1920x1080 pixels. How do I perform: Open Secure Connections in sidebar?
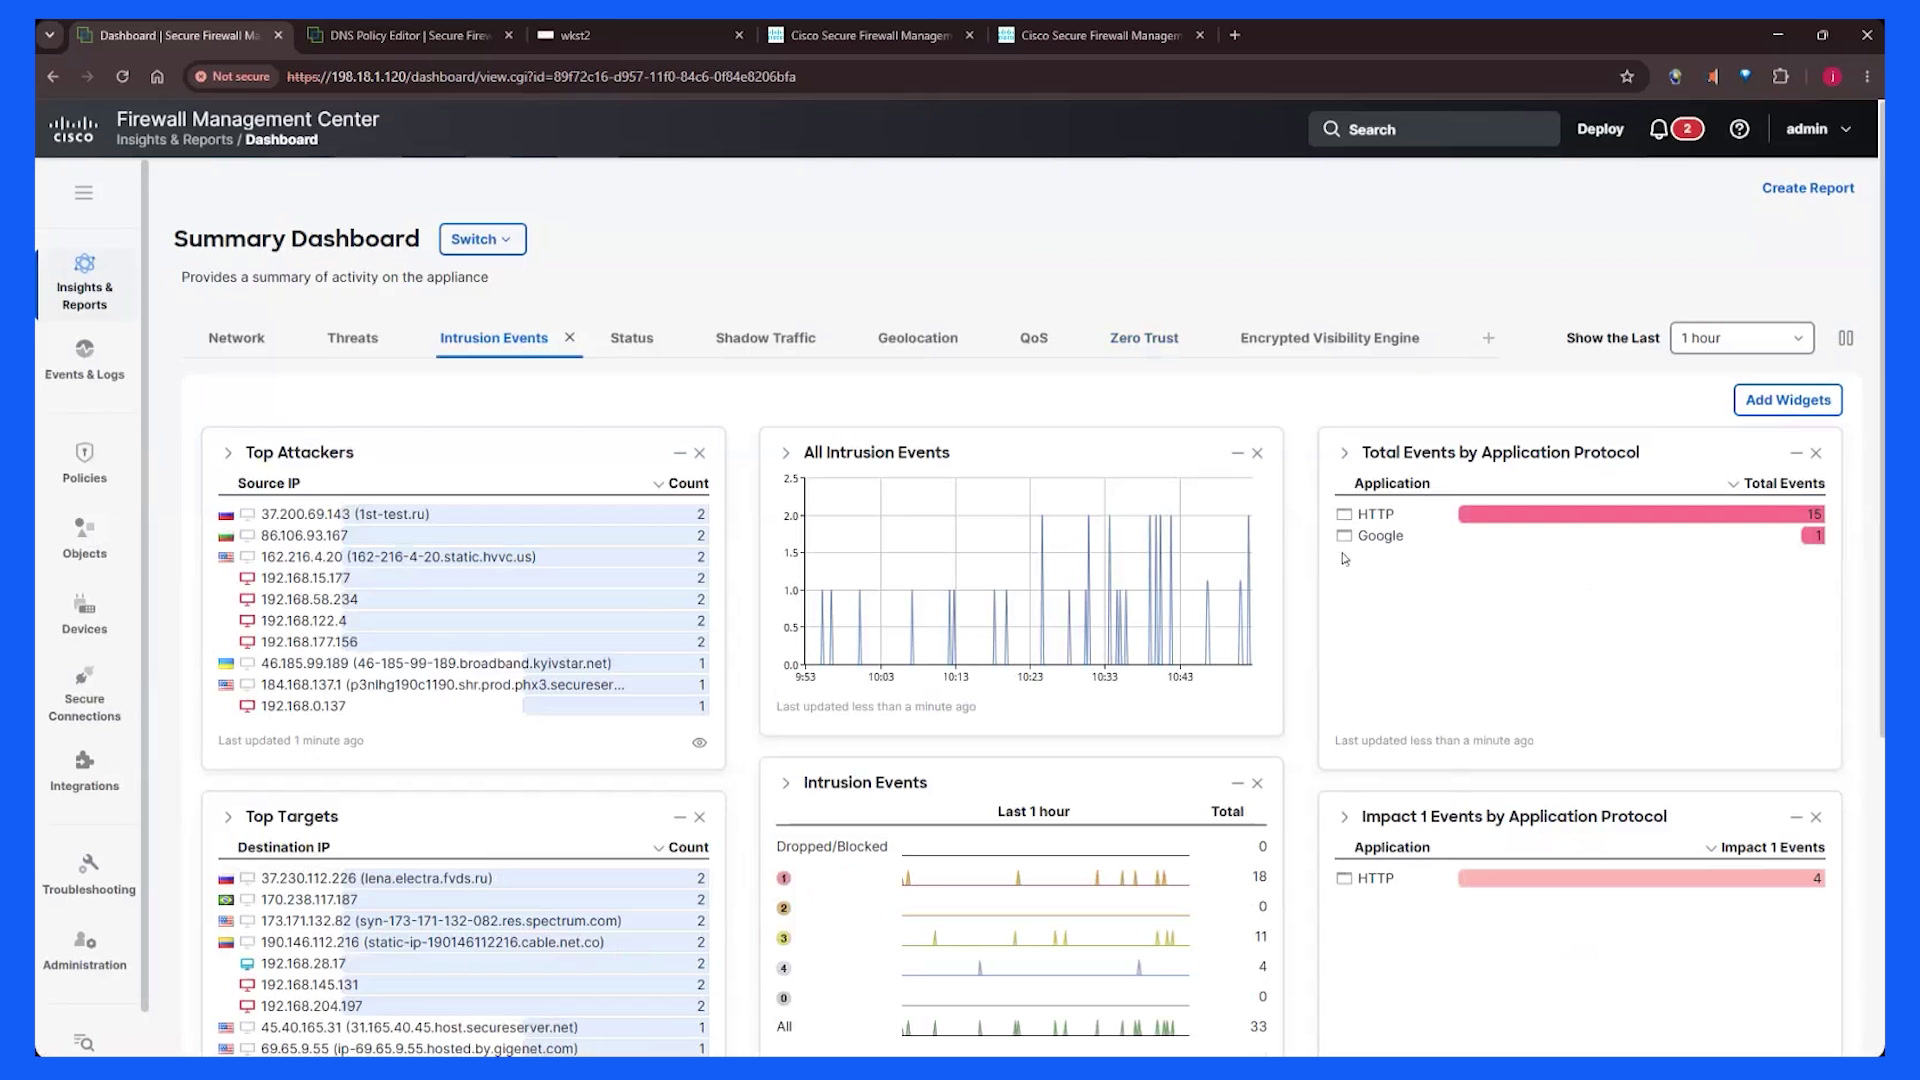point(85,694)
